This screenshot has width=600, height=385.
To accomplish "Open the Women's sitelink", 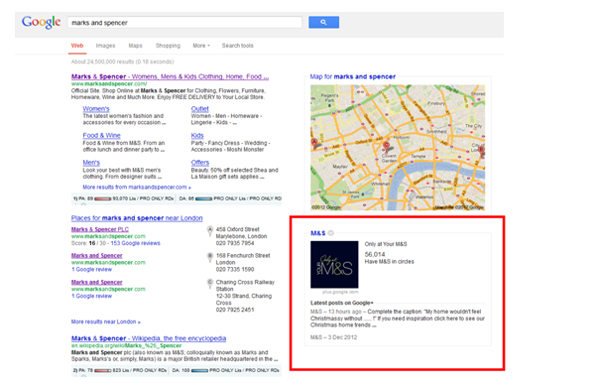I will click(x=96, y=109).
